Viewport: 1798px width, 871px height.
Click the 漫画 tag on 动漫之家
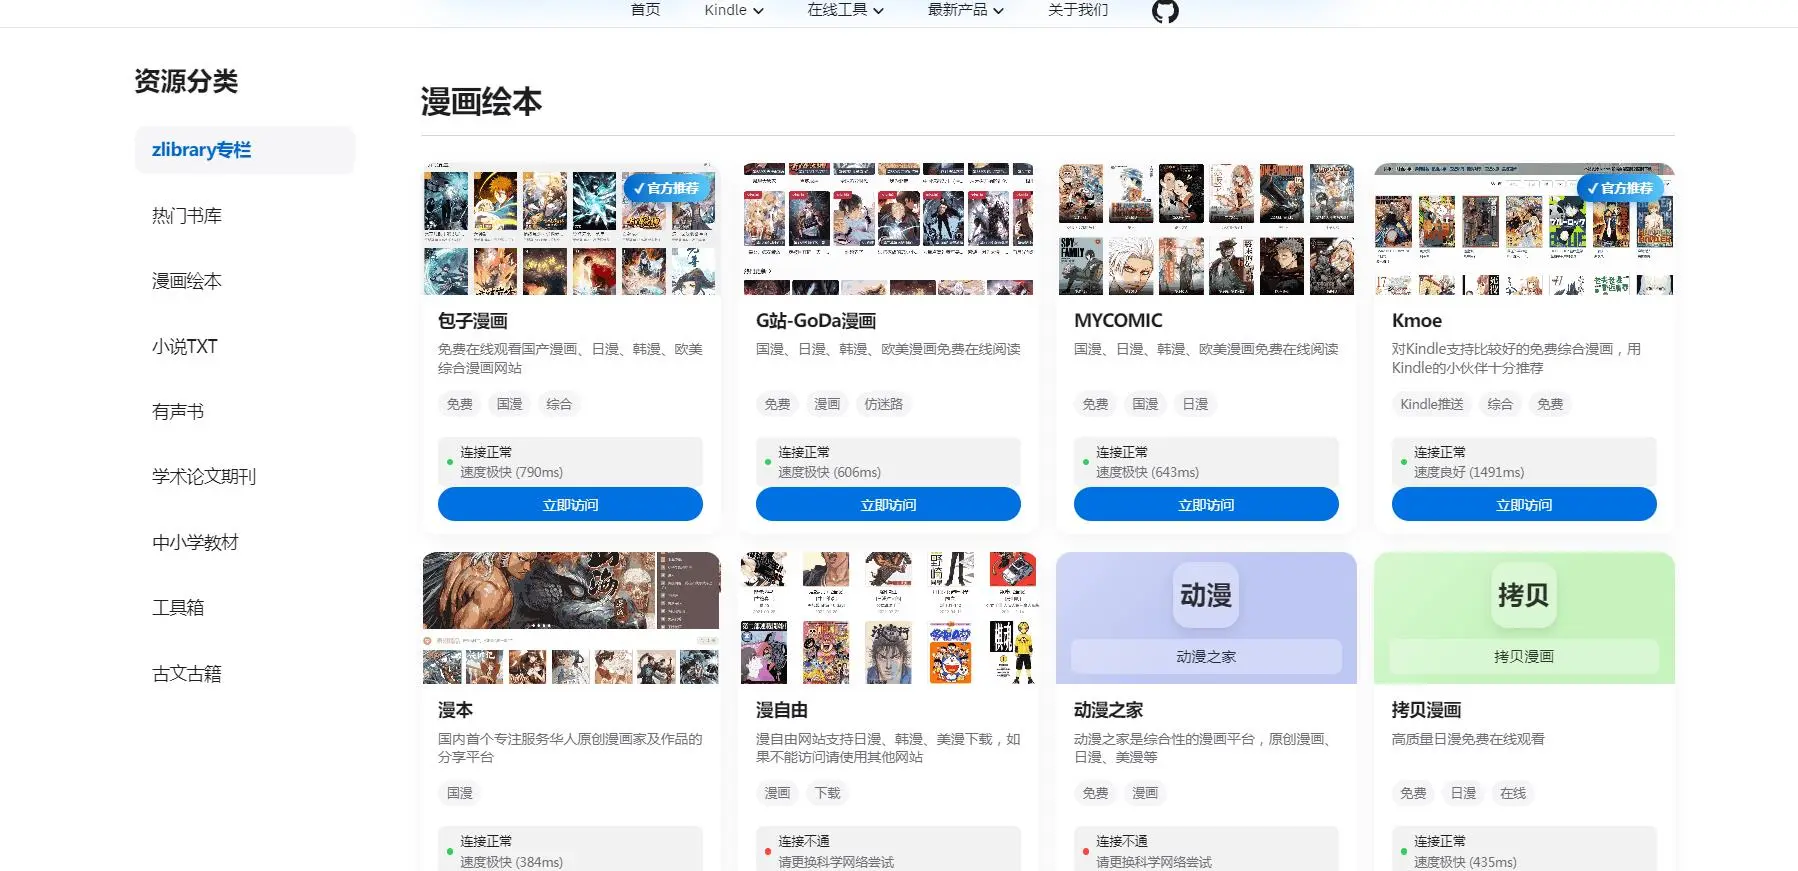click(x=1145, y=793)
